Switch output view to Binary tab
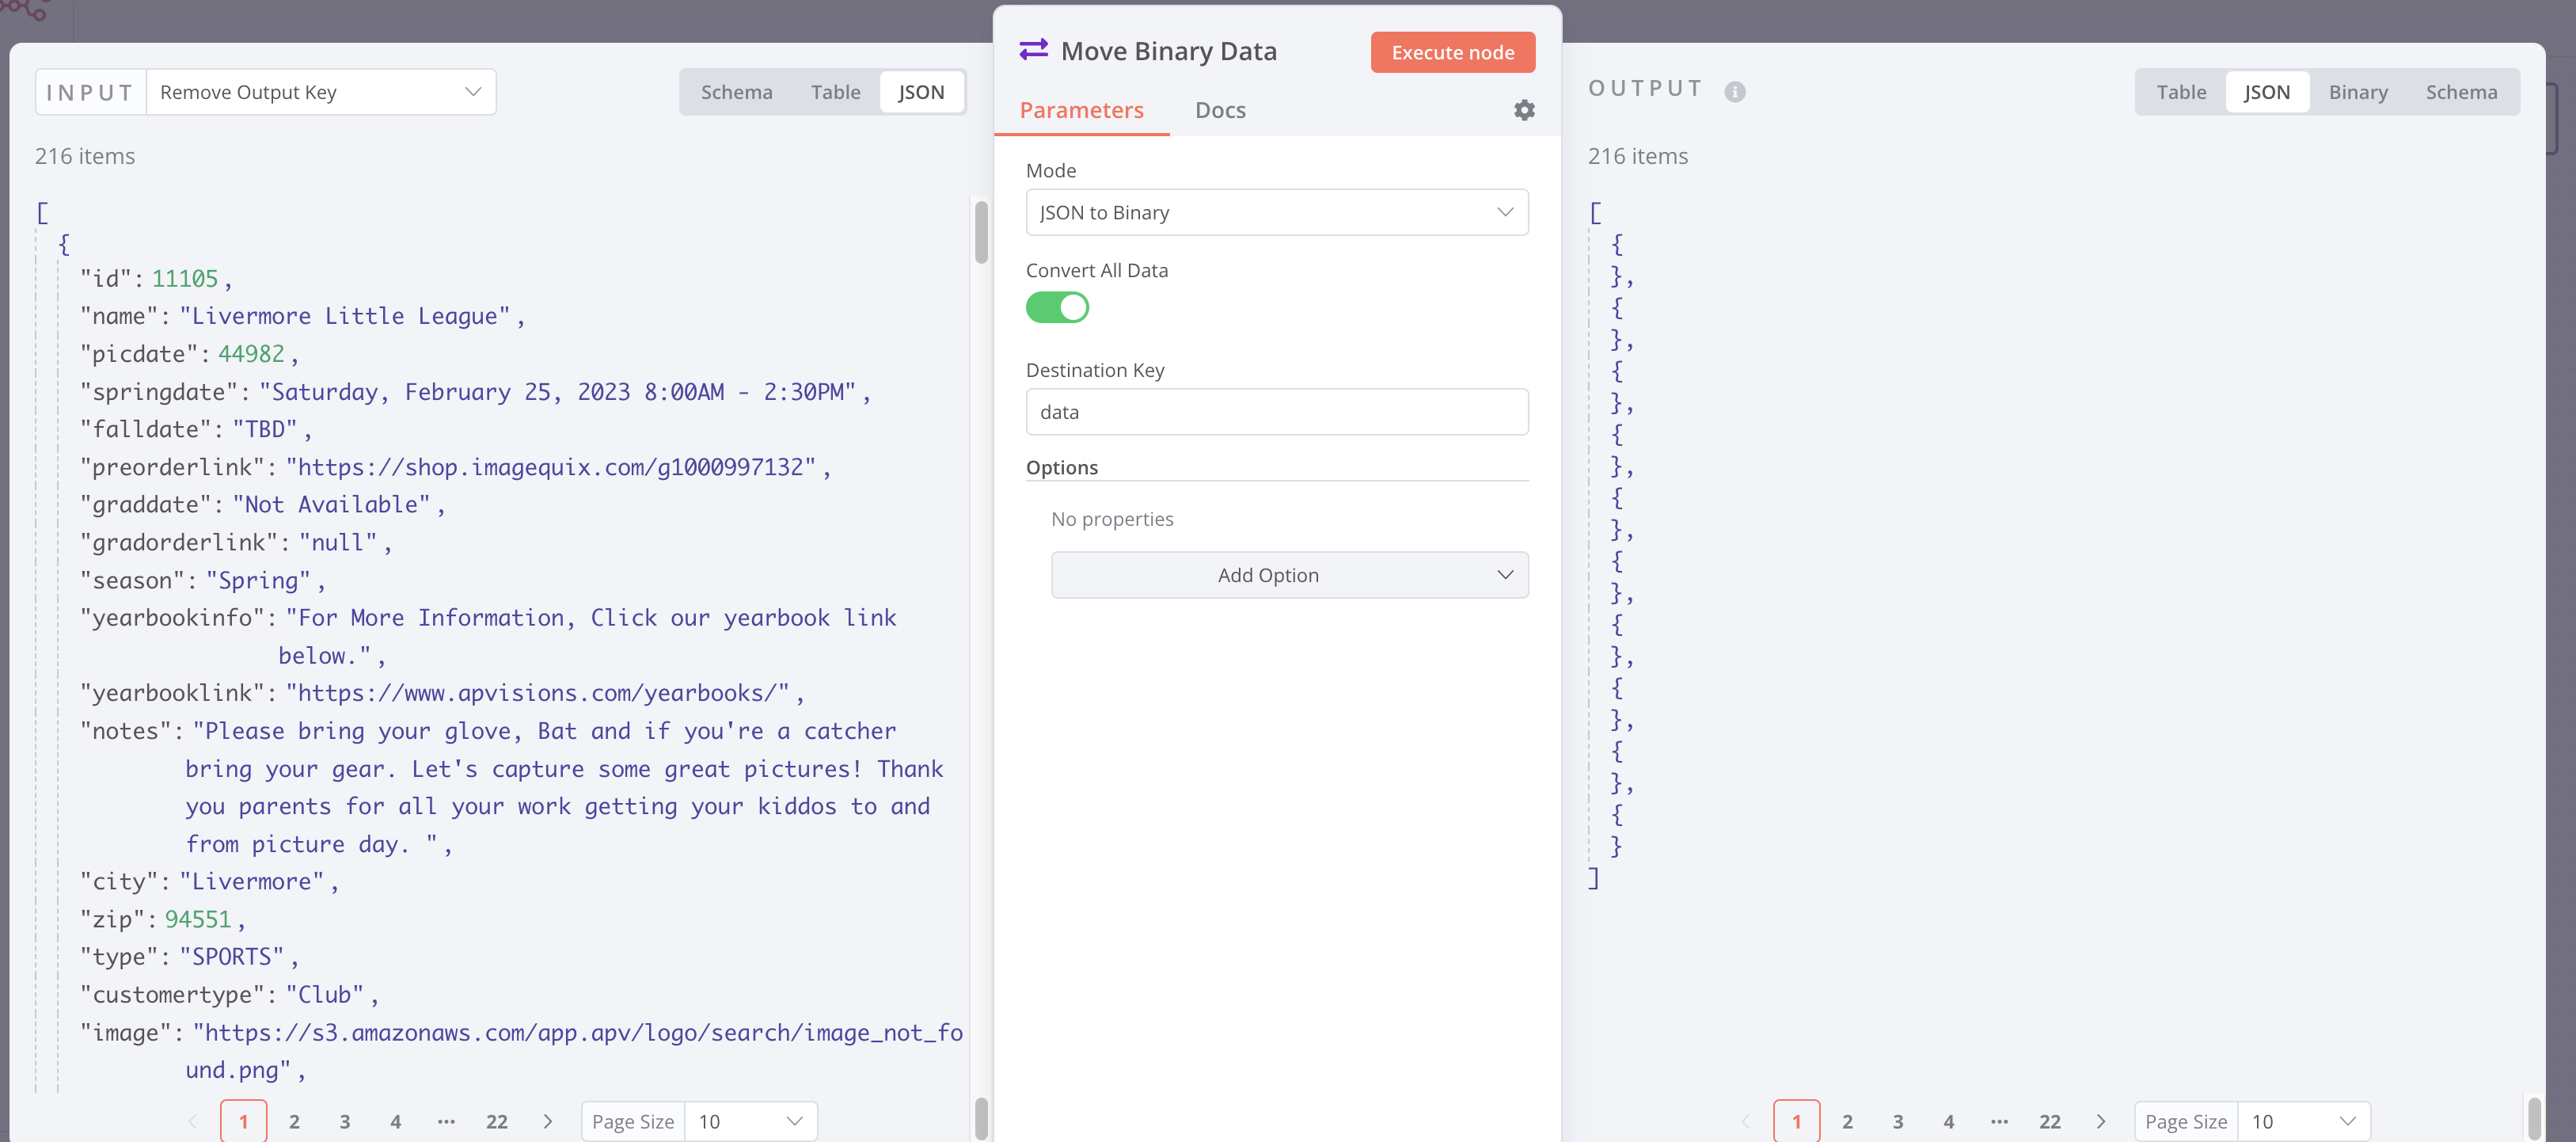 2357,92
